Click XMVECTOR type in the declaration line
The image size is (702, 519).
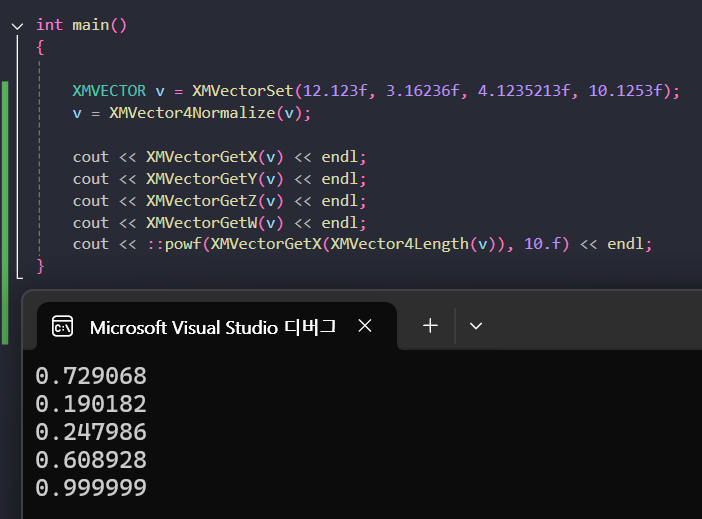(109, 91)
